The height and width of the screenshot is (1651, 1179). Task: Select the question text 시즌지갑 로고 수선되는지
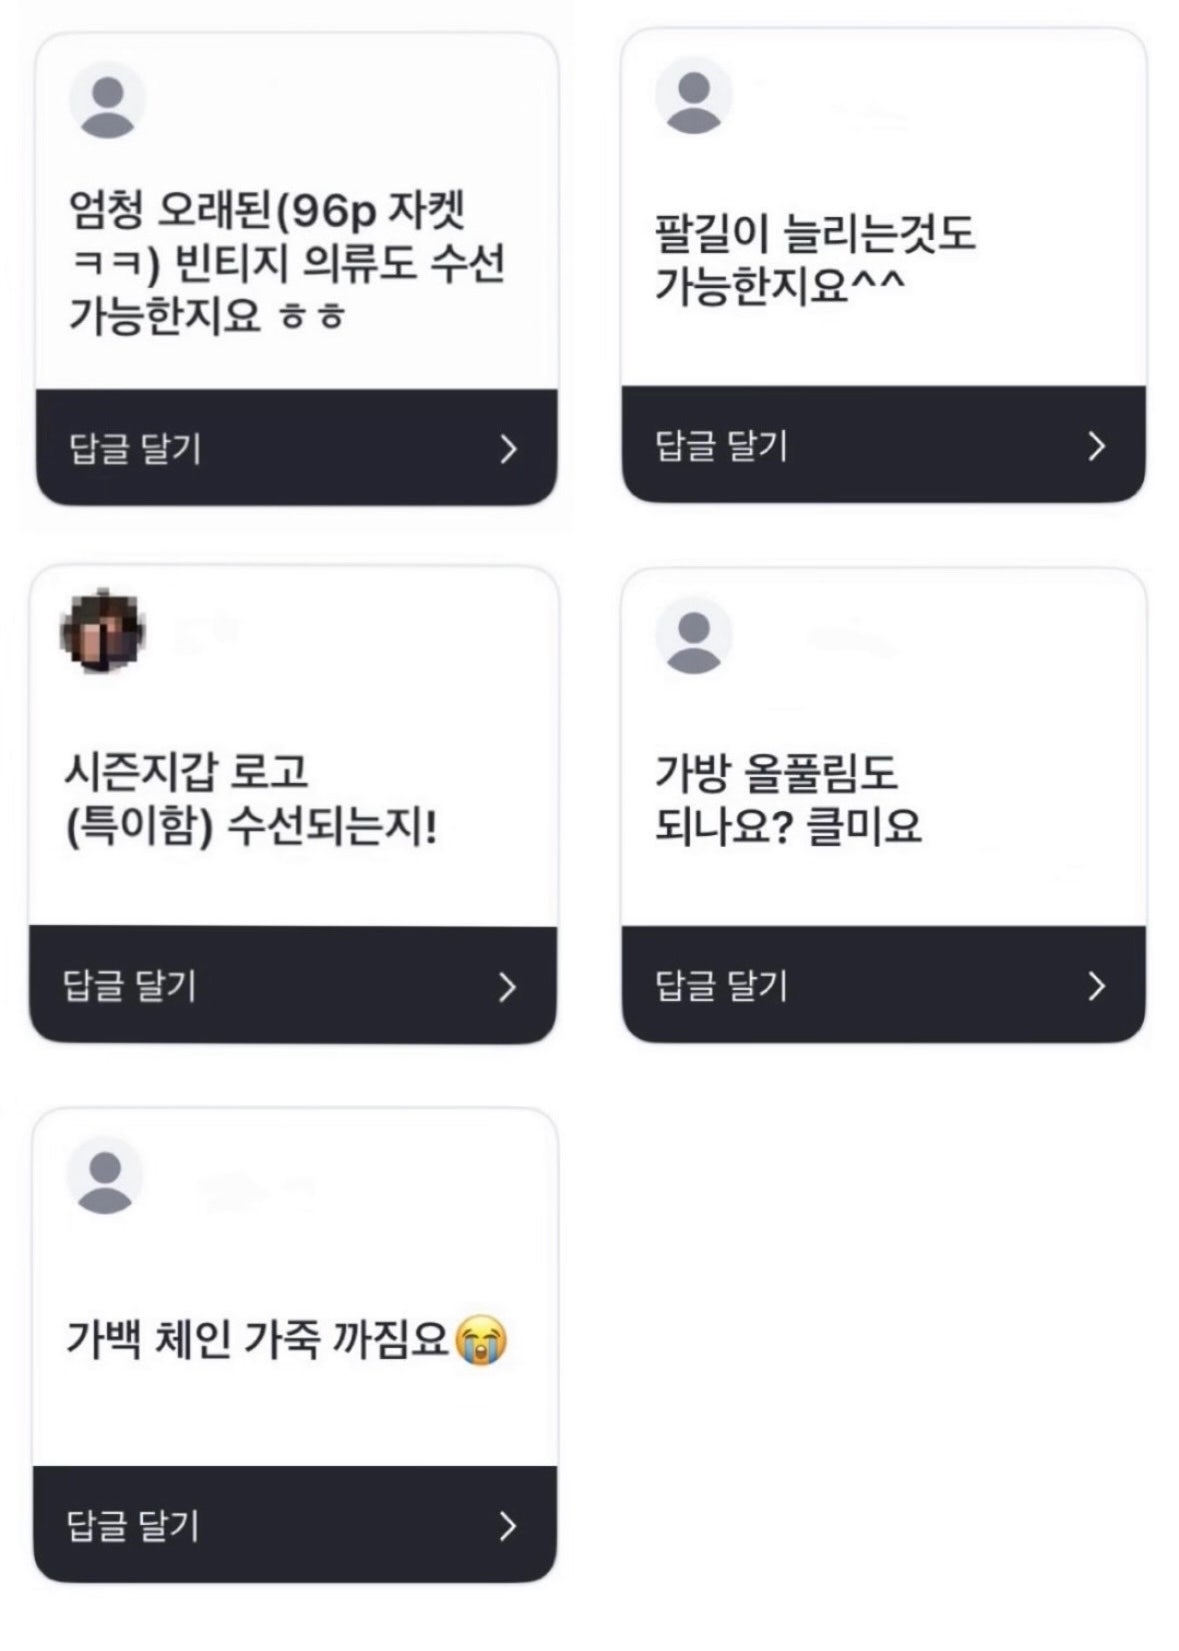pos(250,800)
